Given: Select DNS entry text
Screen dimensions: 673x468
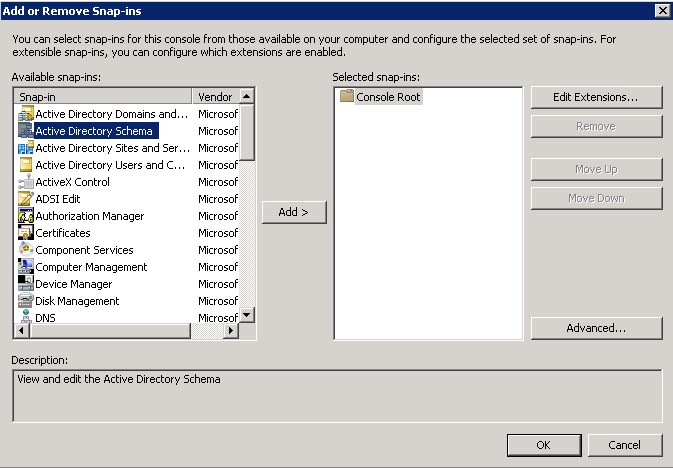Looking at the screenshot, I should coord(45,318).
